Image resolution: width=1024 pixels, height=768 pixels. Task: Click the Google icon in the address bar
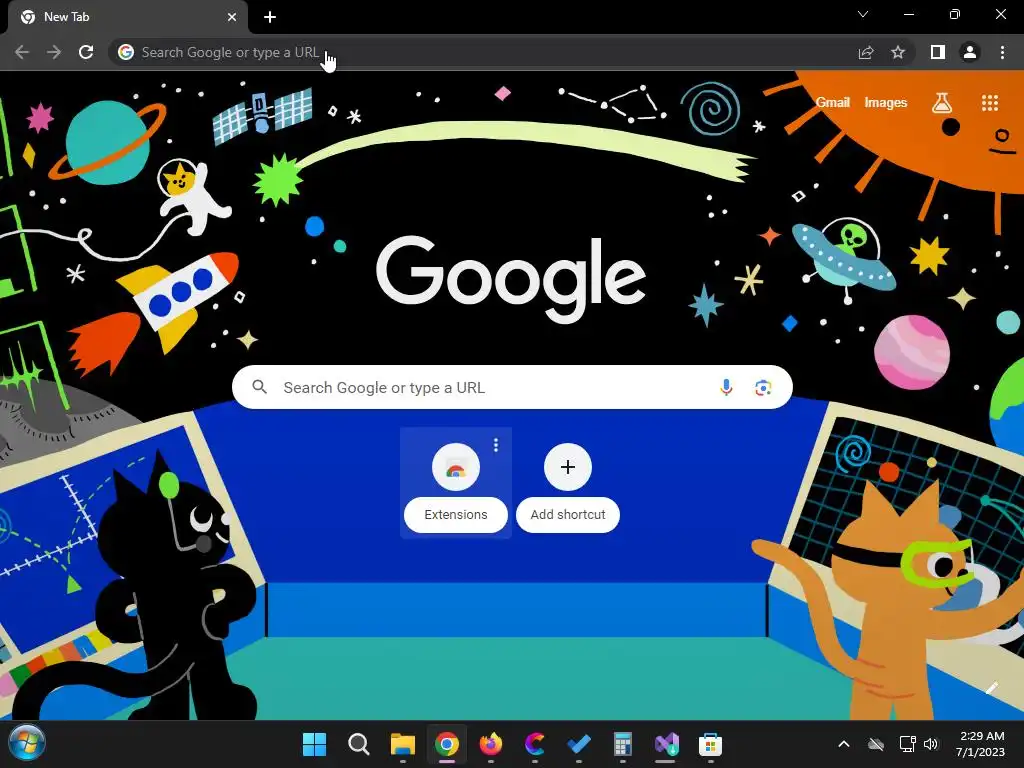click(x=126, y=52)
